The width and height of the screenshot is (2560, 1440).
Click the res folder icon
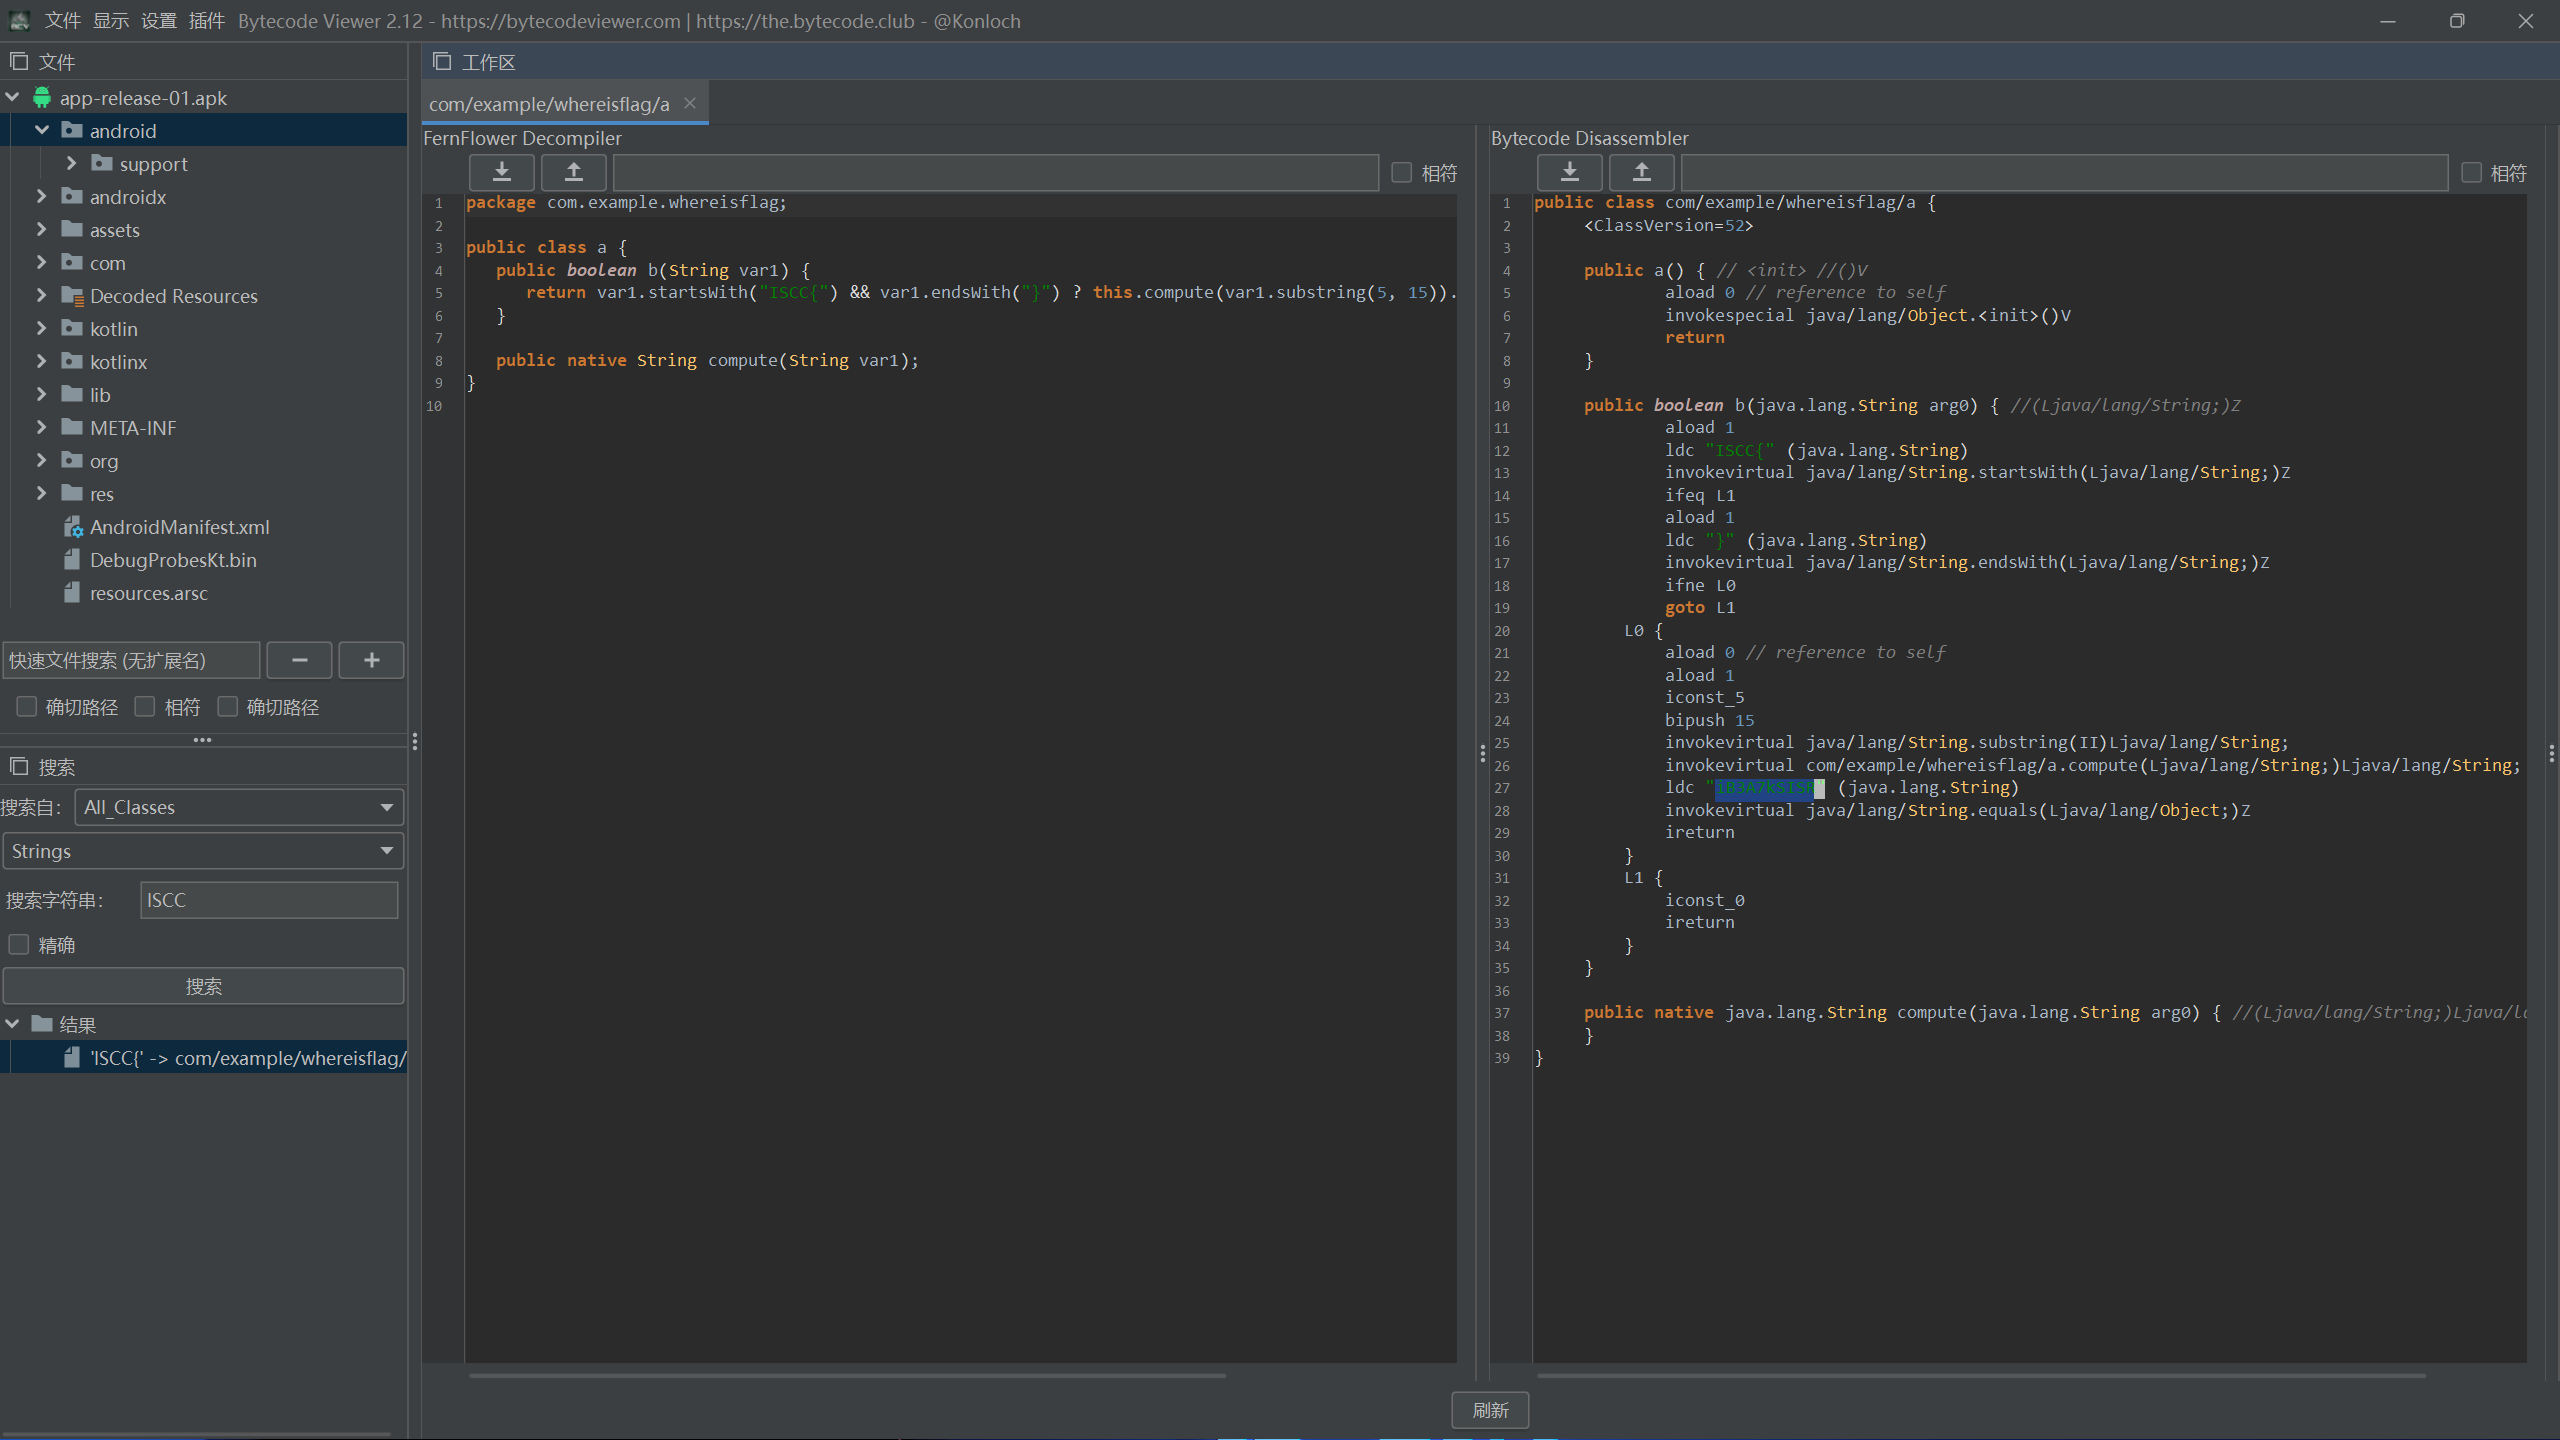72,493
